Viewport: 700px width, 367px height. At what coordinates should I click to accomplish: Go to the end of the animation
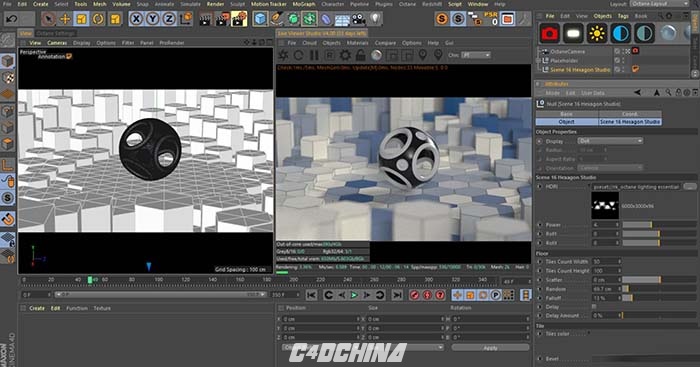(397, 295)
